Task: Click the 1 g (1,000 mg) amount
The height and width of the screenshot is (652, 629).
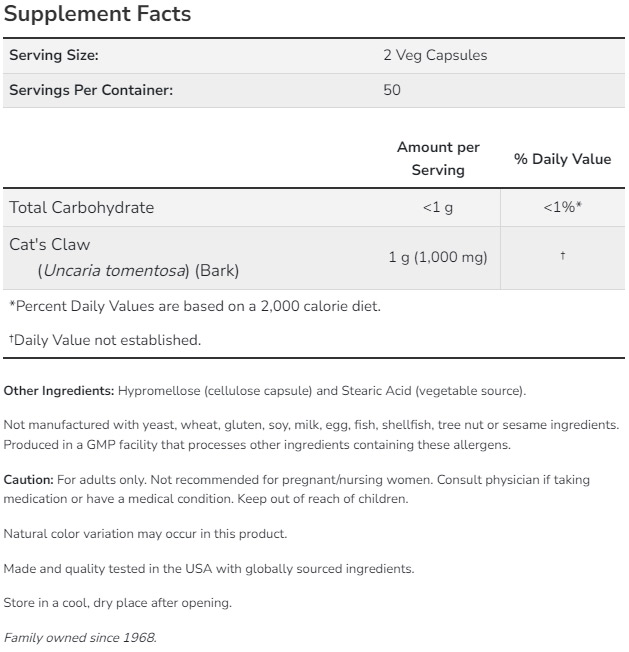Action: 438,257
